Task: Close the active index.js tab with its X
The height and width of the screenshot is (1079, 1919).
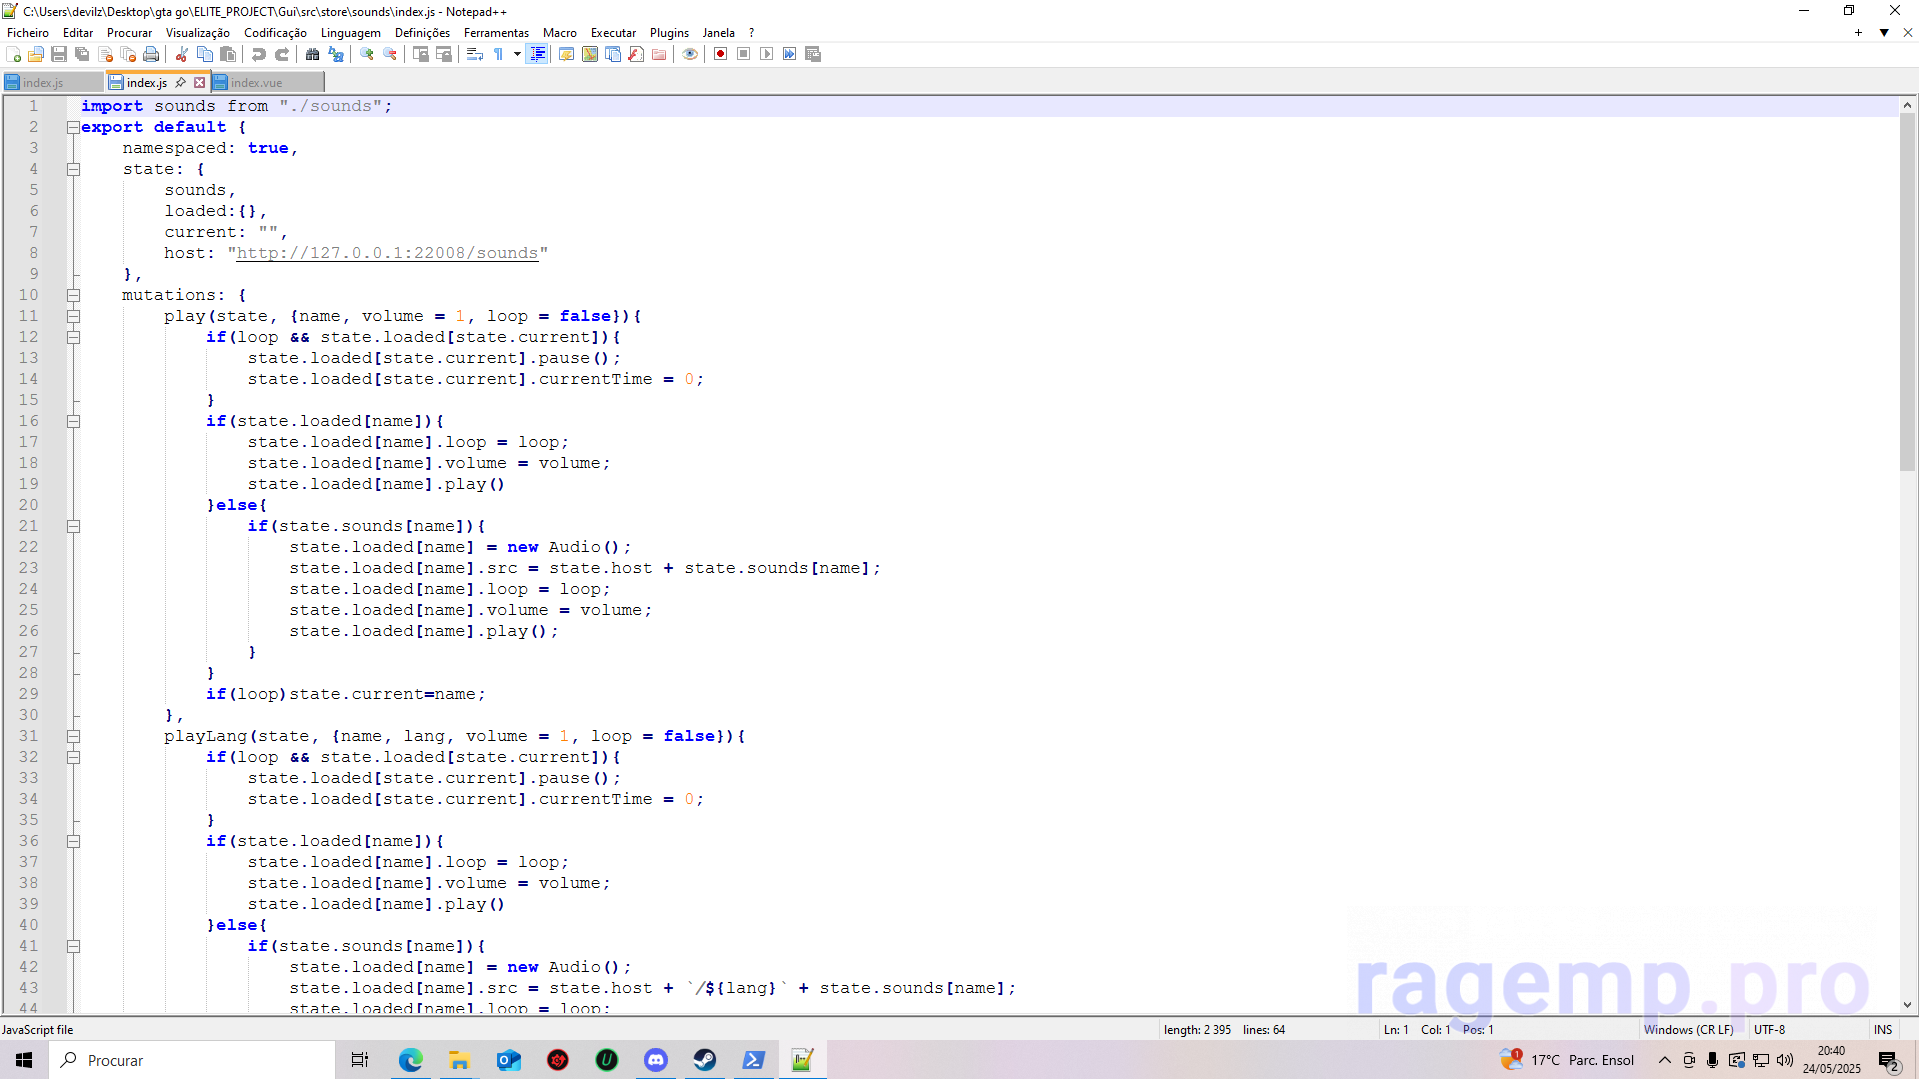Action: click(x=199, y=83)
